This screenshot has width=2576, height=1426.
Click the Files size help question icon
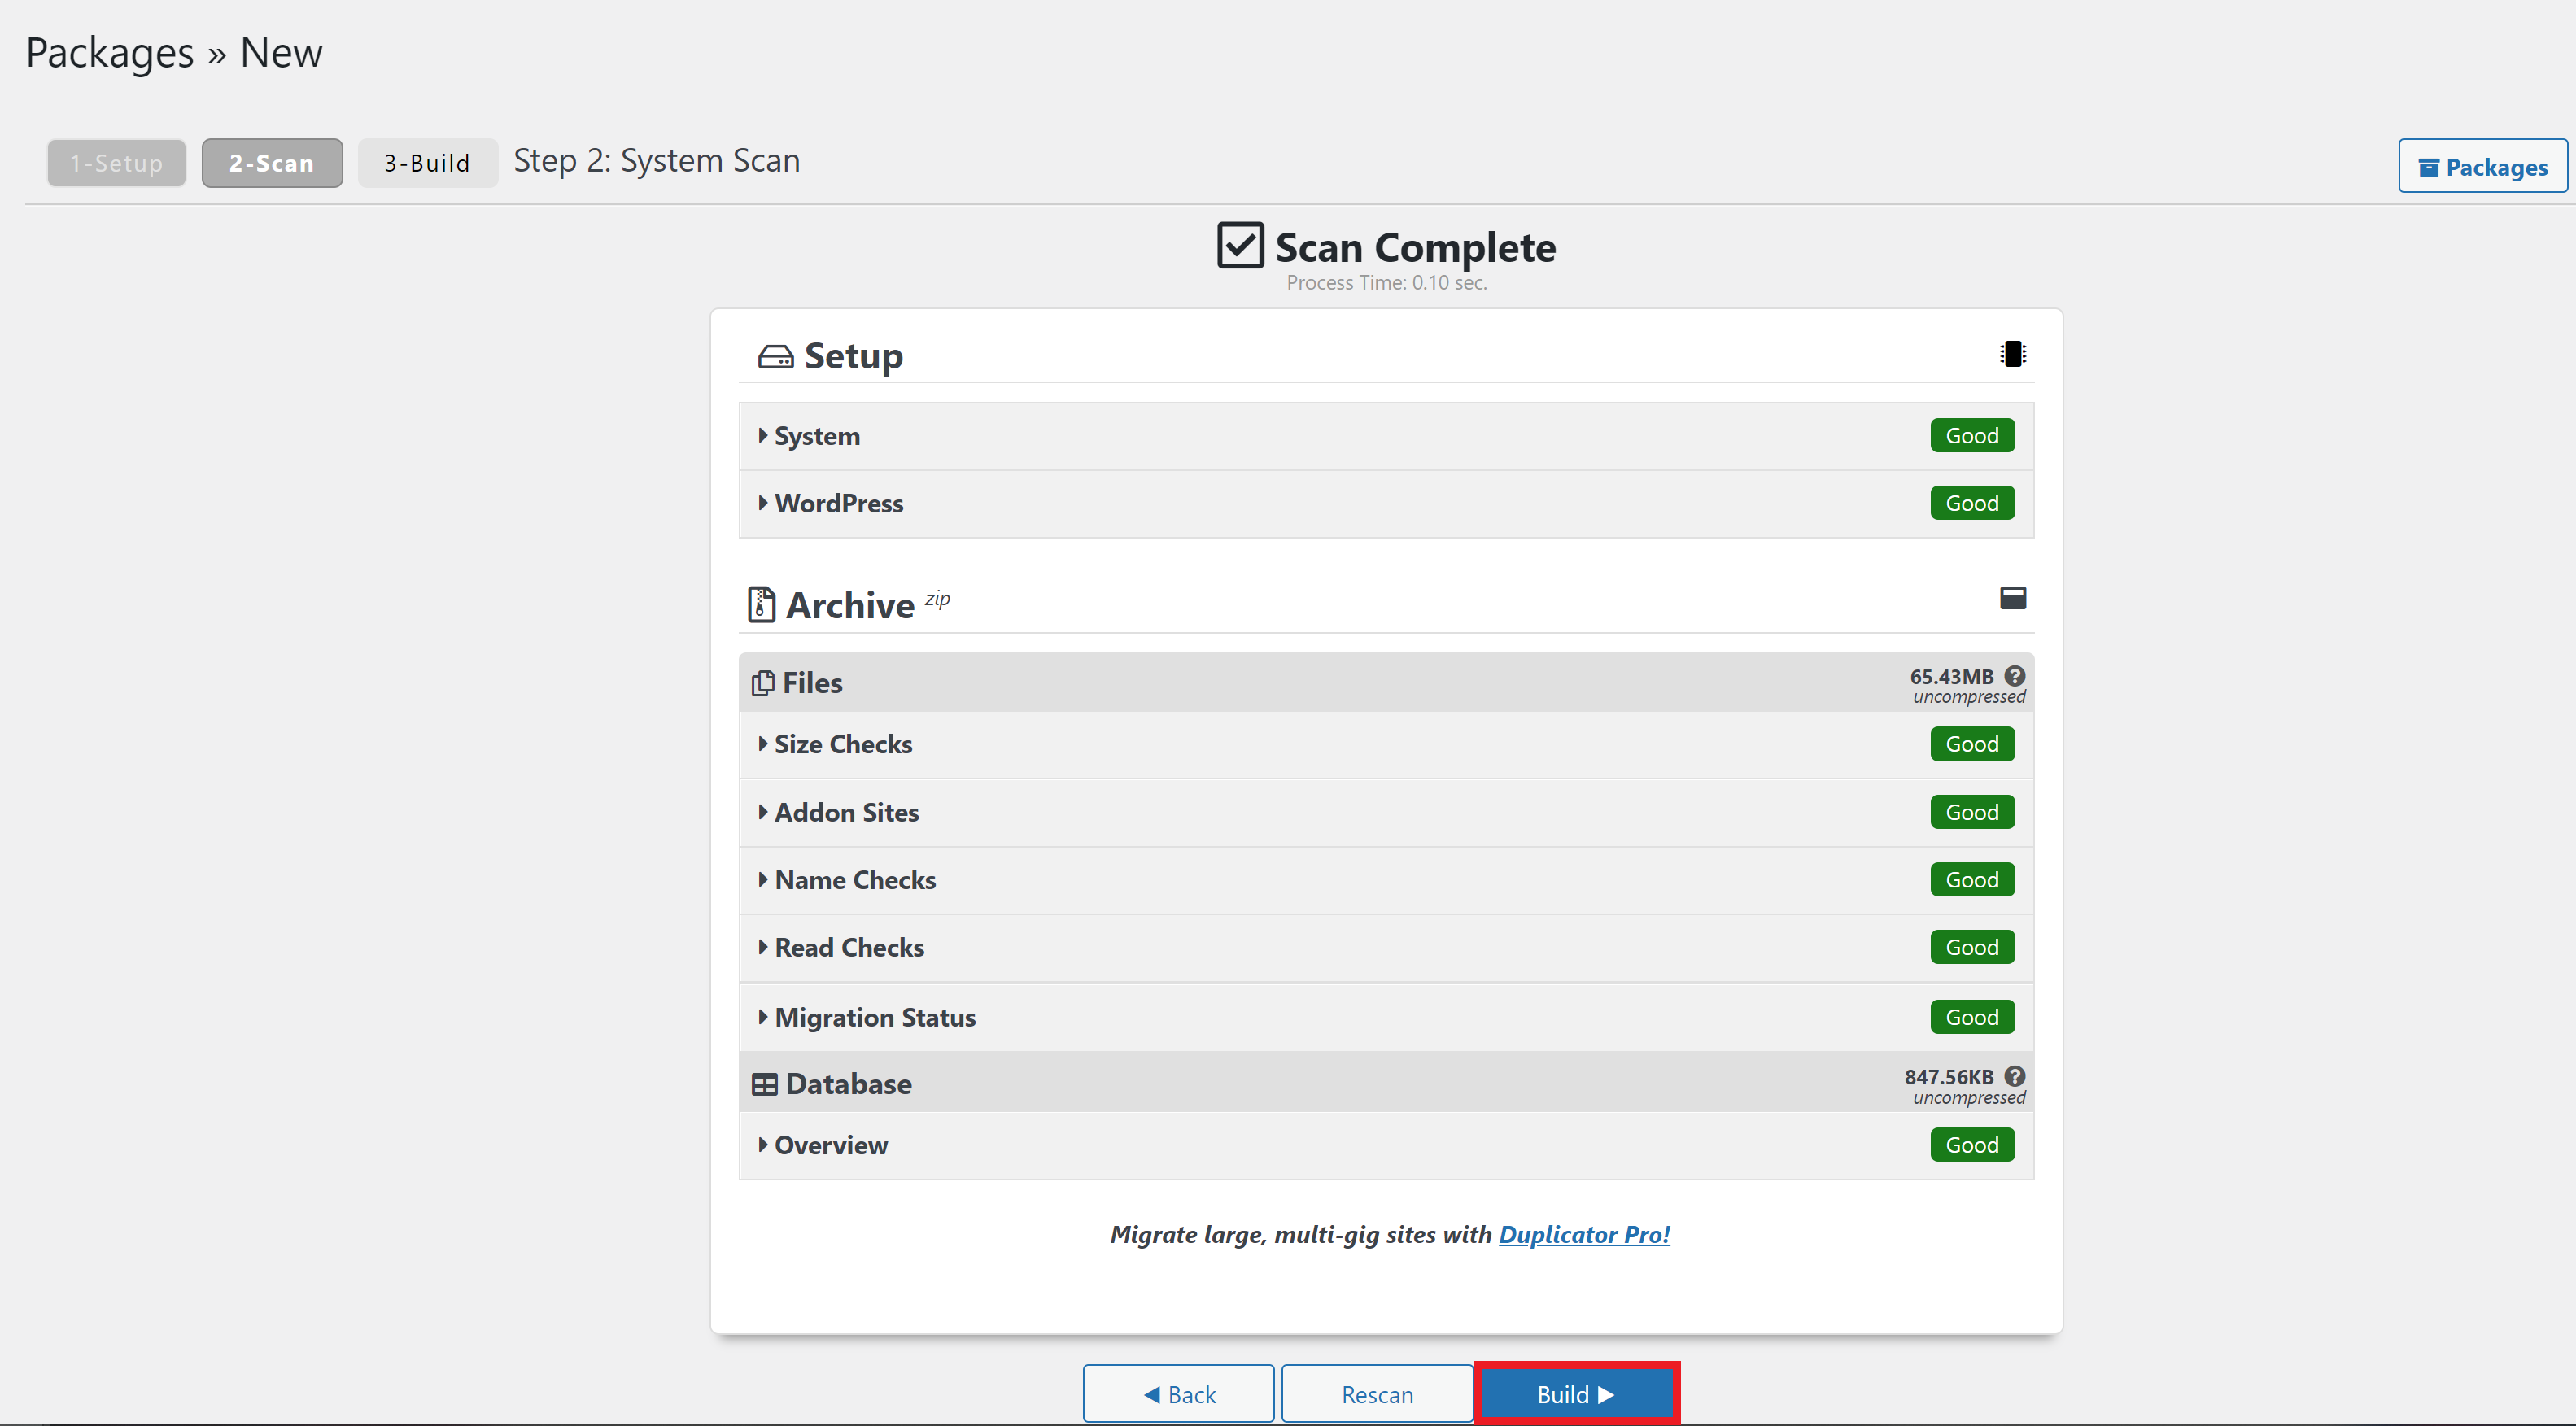[2014, 676]
